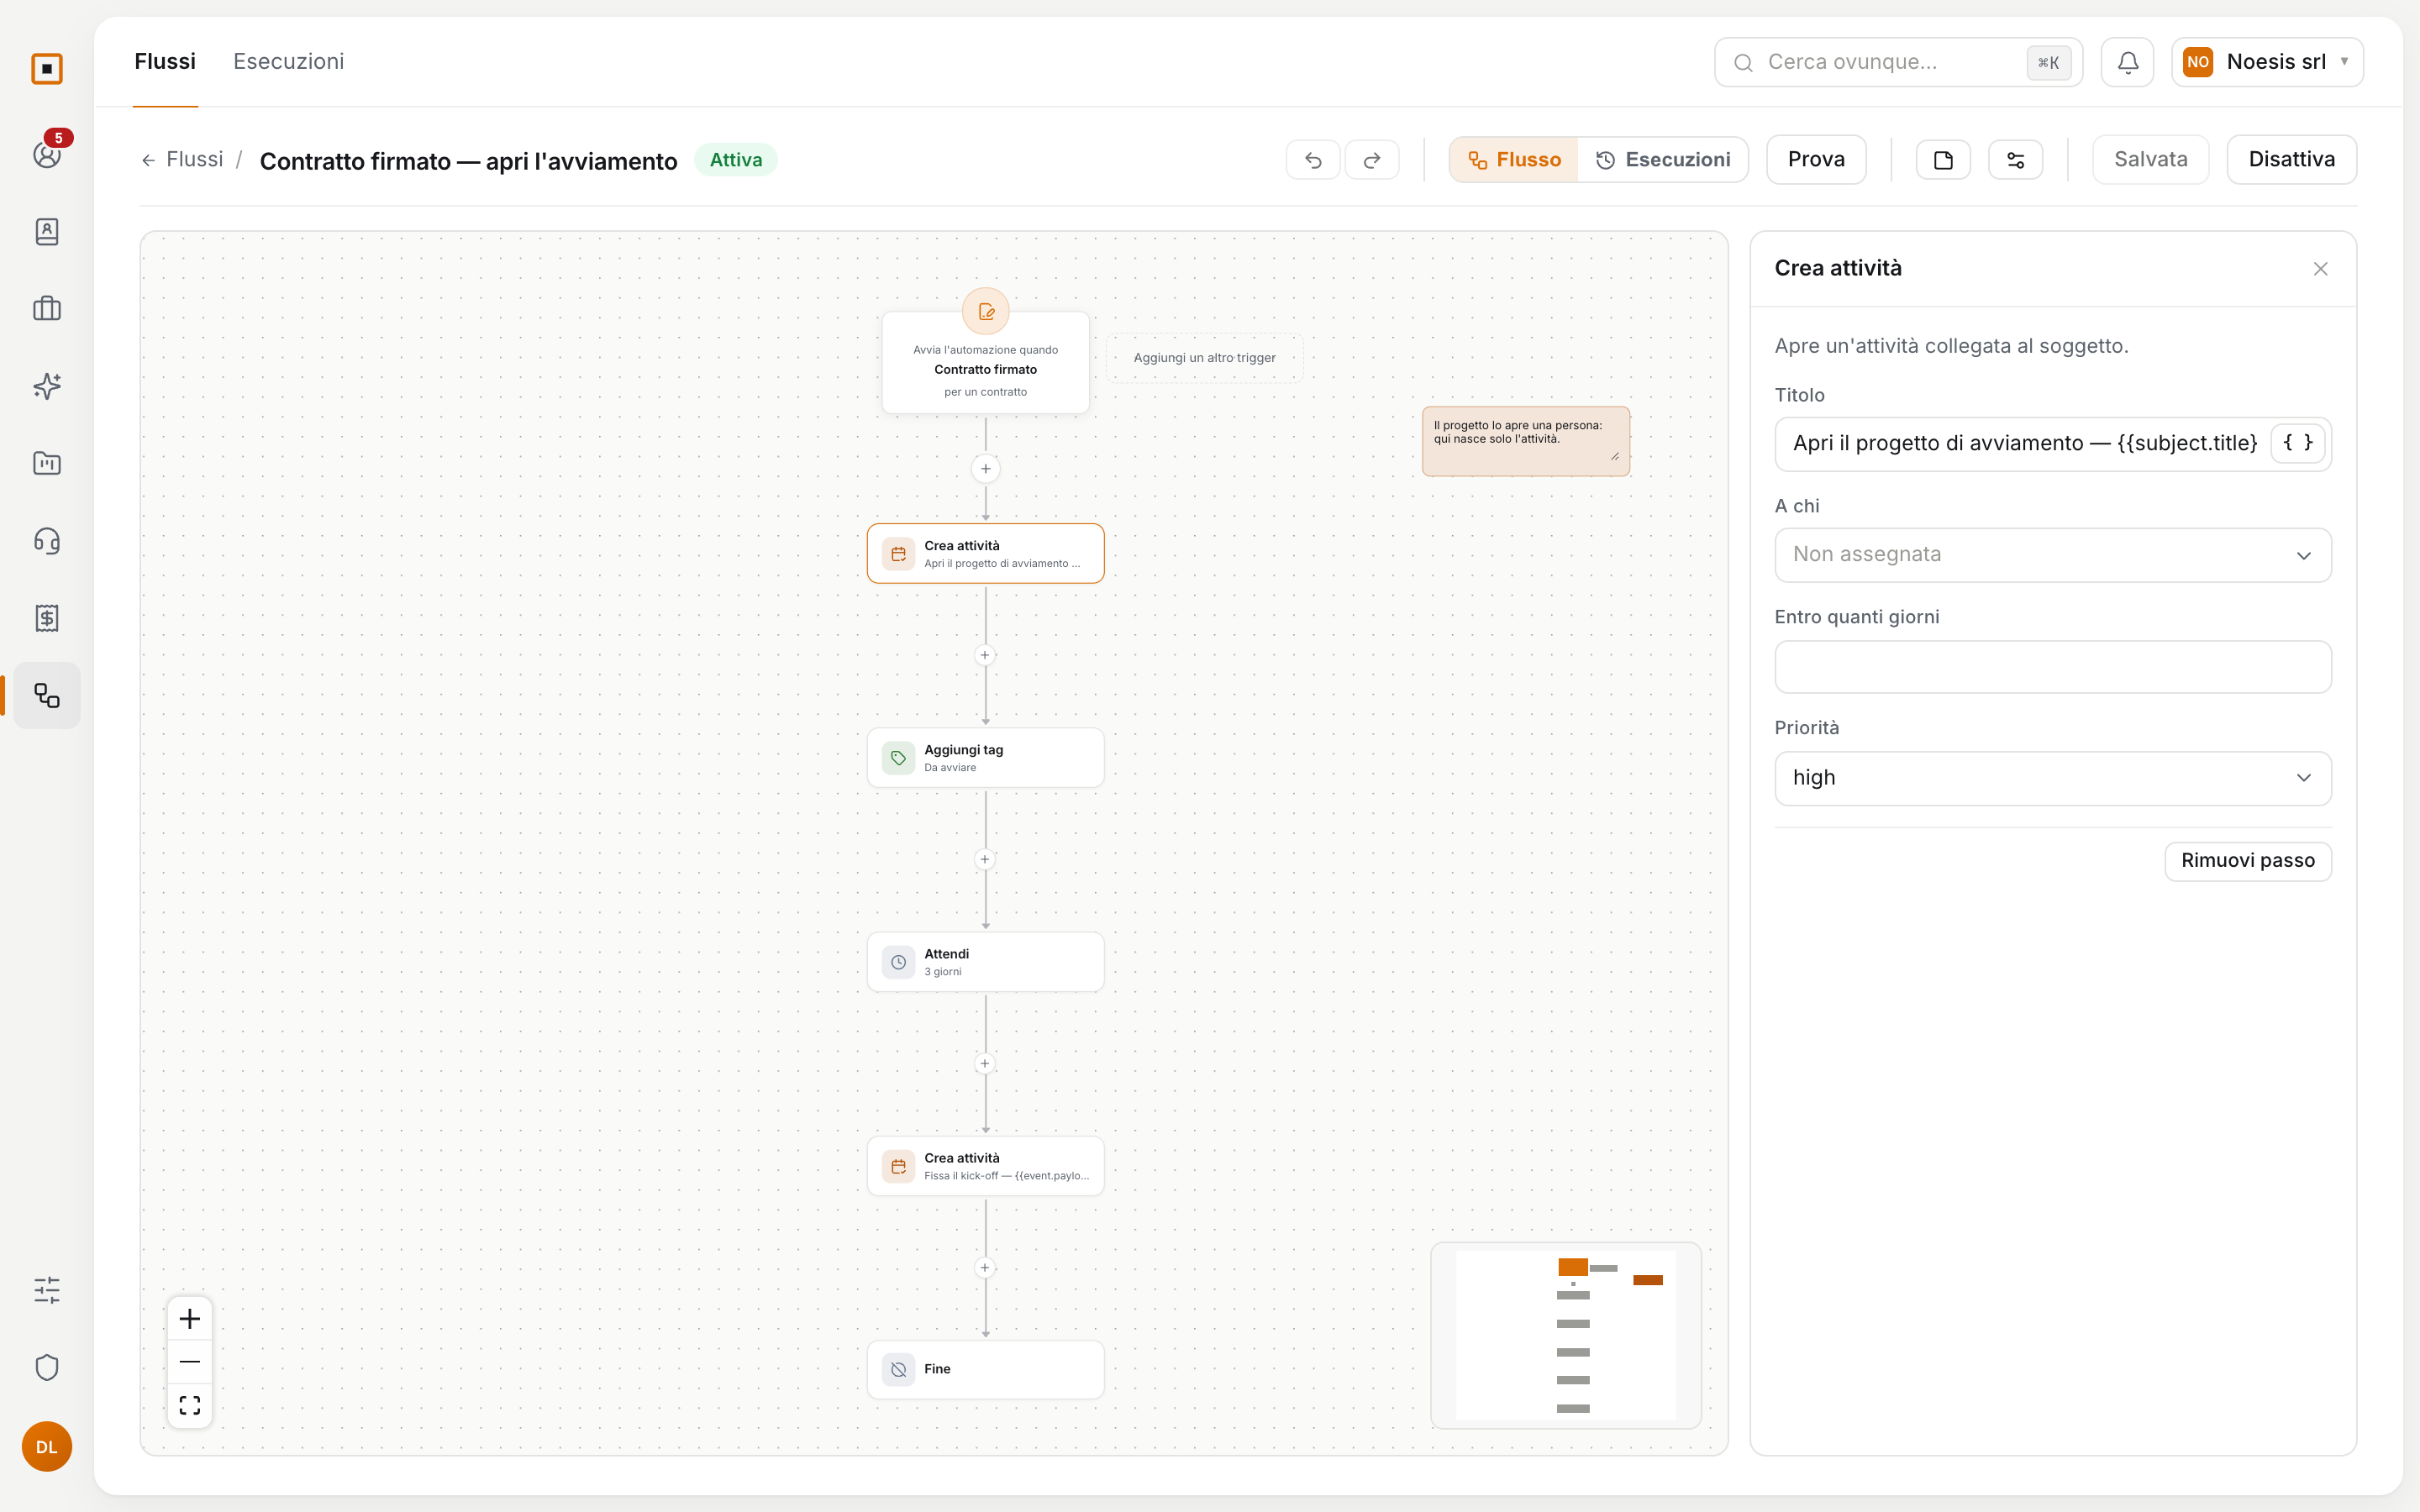
Task: Open the projects folder sidebar icon
Action: (x=47, y=463)
